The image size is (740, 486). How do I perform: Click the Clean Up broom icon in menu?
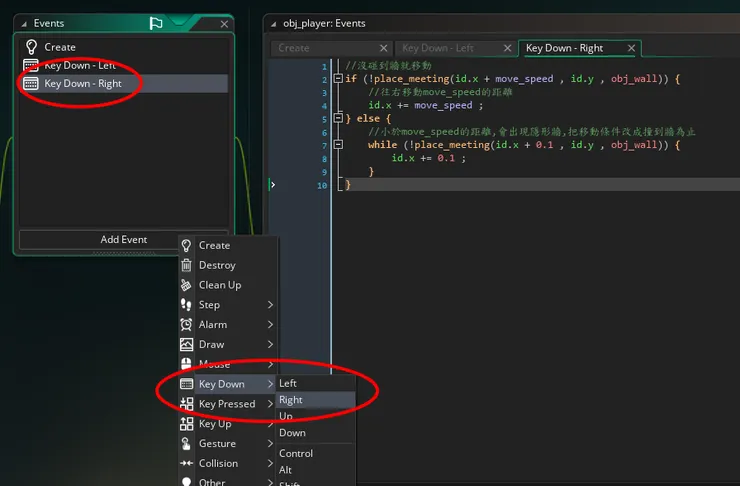(x=186, y=285)
